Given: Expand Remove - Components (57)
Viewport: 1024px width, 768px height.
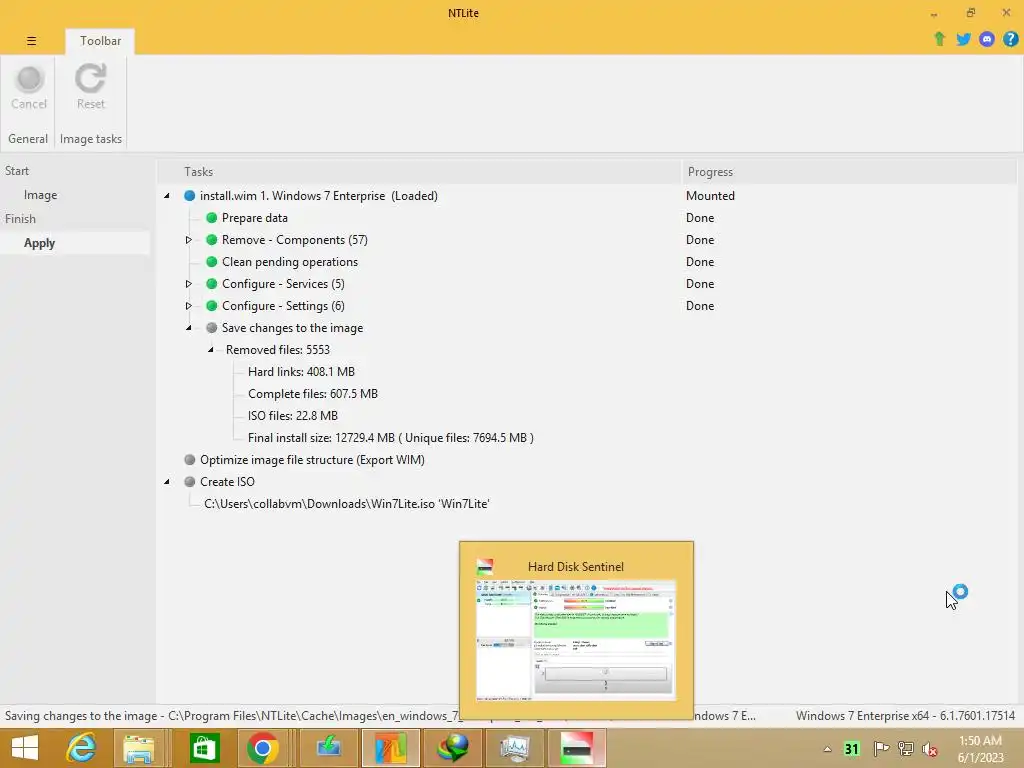Looking at the screenshot, I should tap(189, 240).
